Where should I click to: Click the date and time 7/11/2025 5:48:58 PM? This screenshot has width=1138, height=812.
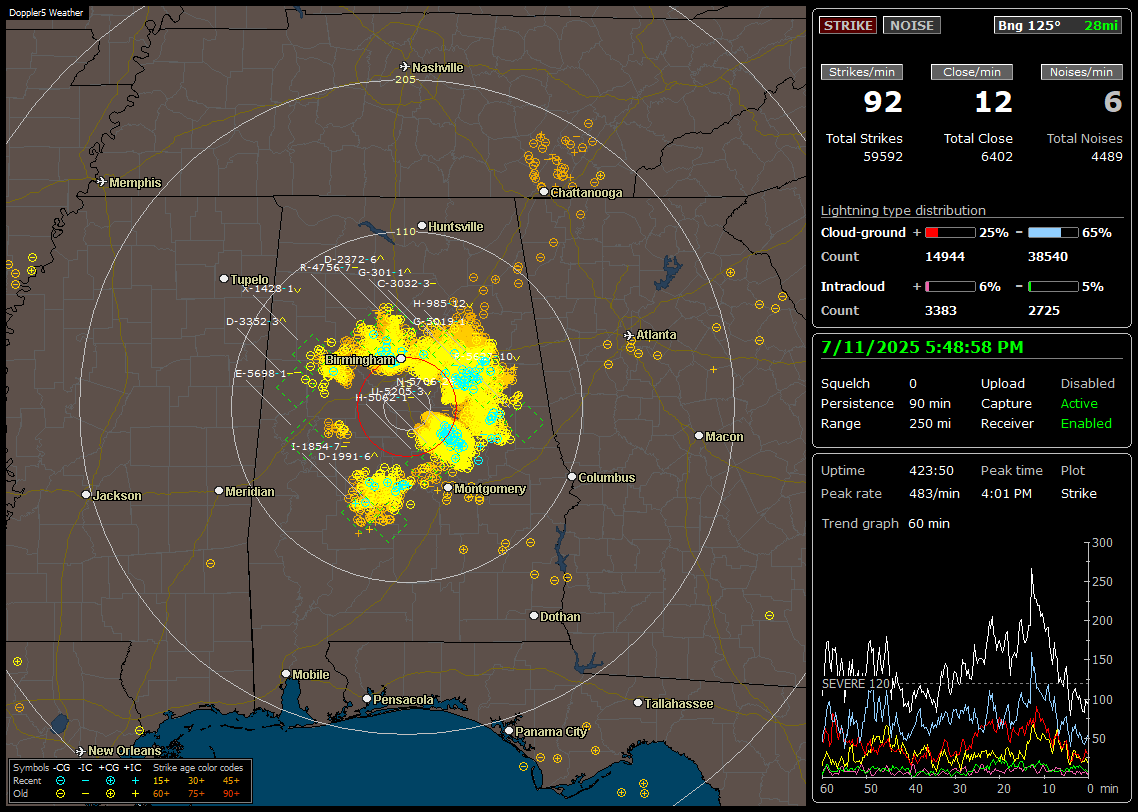[x=922, y=348]
